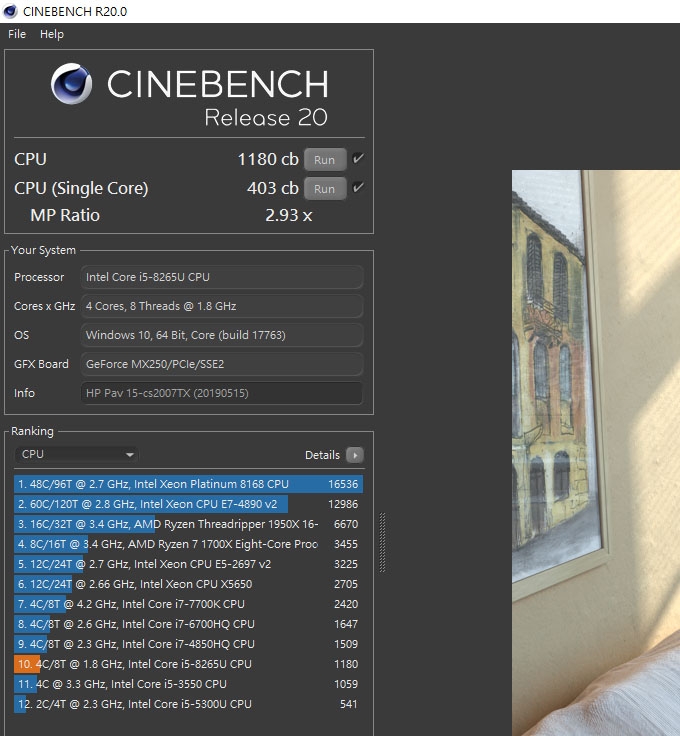The image size is (680, 736).
Task: Expand ranking Details arrow button
Action: [355, 455]
